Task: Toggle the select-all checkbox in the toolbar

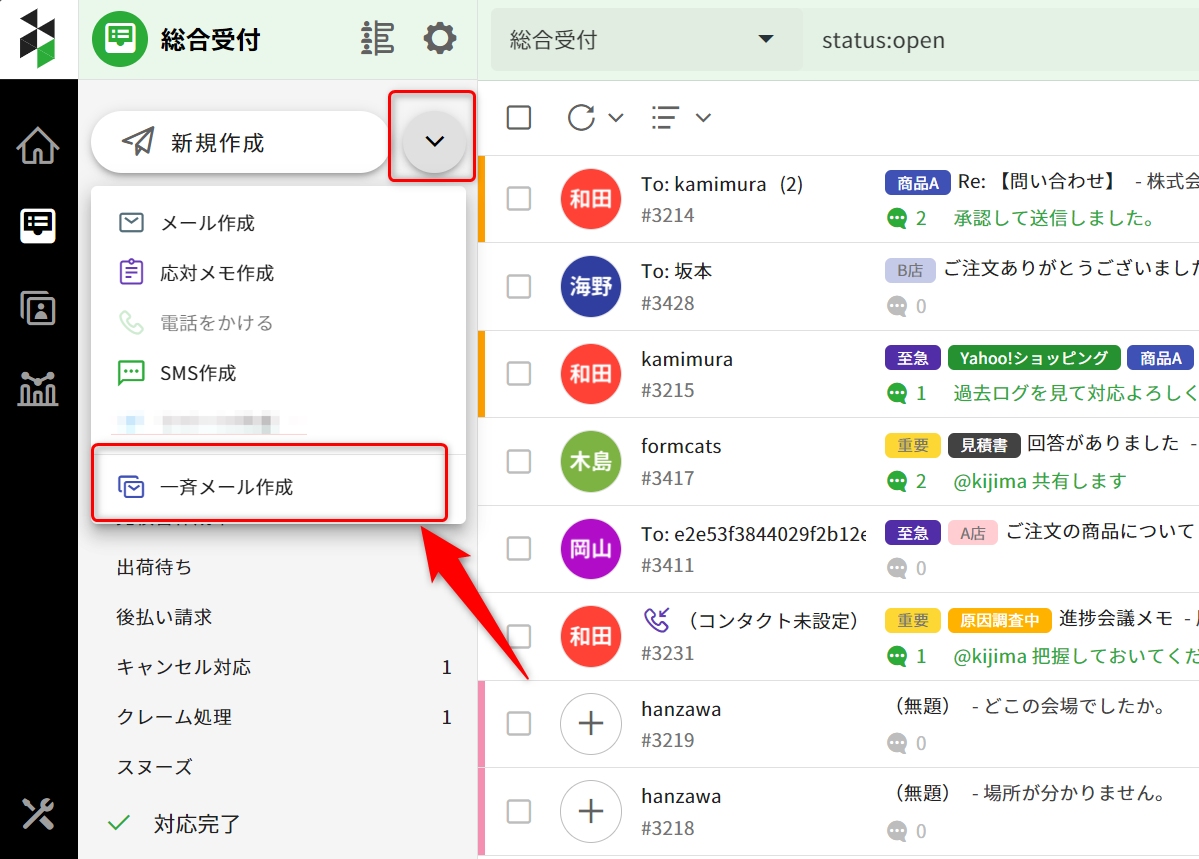Action: pyautogui.click(x=519, y=118)
